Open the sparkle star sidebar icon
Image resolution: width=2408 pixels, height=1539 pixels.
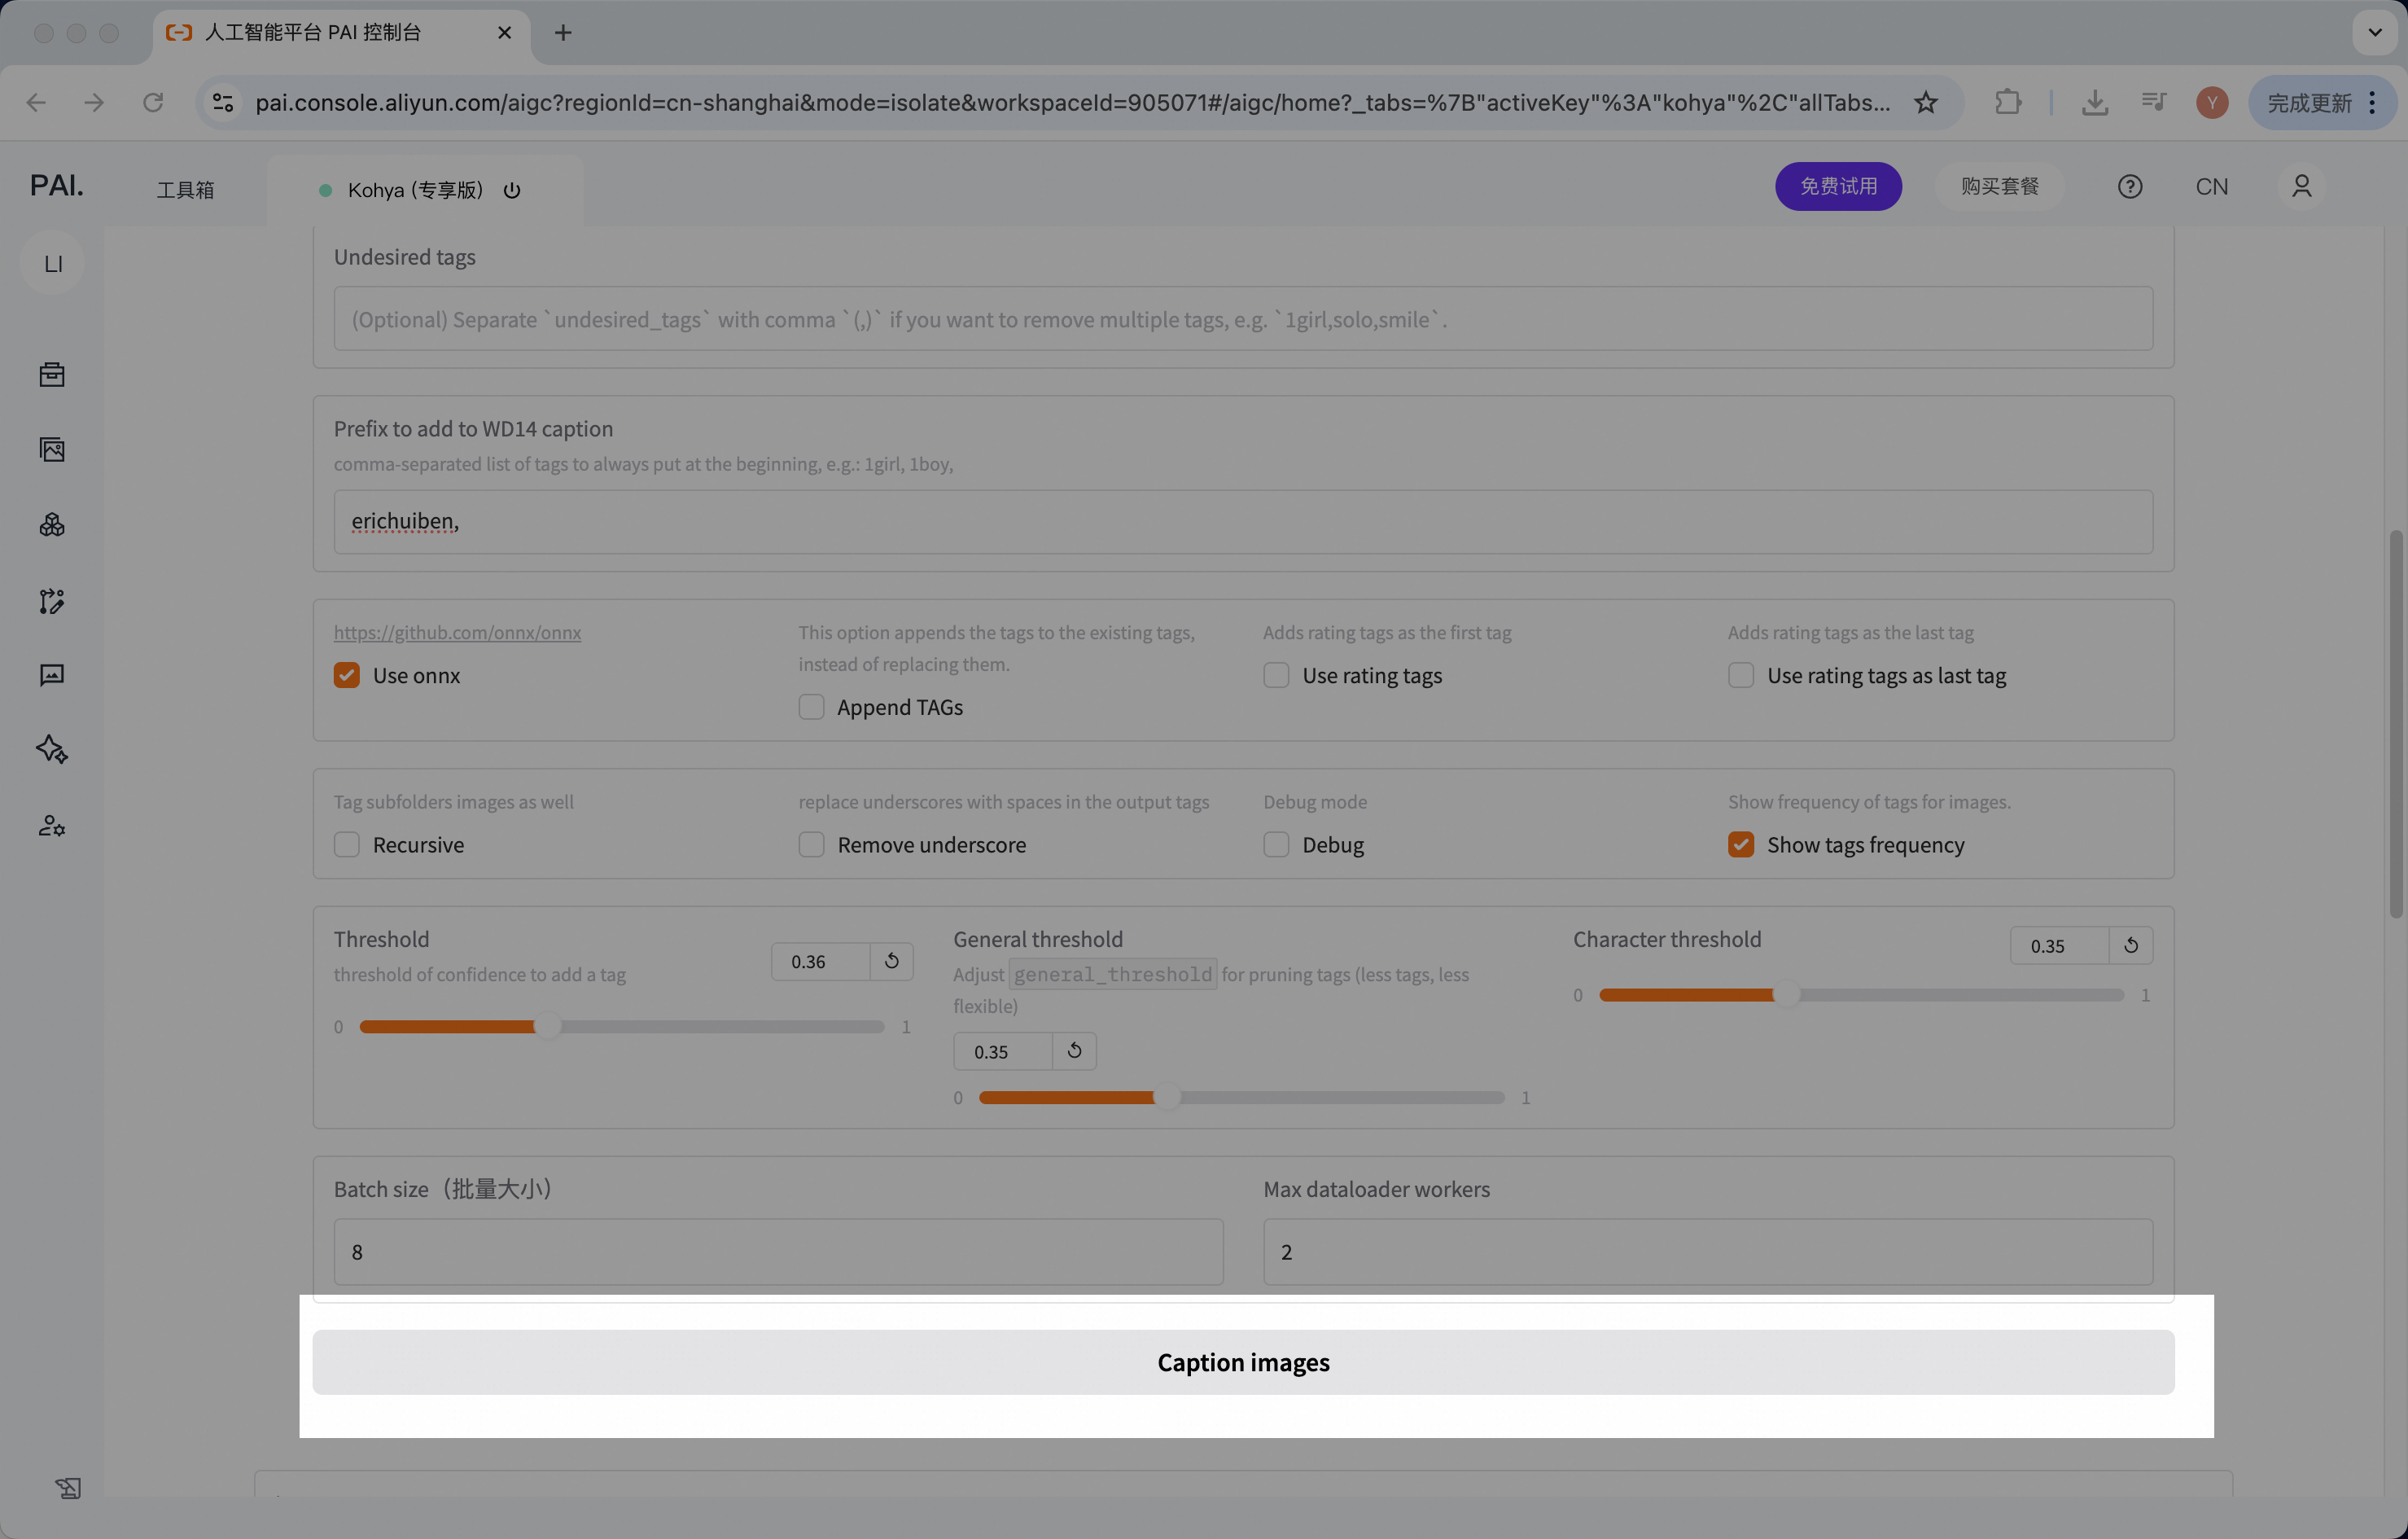pos(52,750)
